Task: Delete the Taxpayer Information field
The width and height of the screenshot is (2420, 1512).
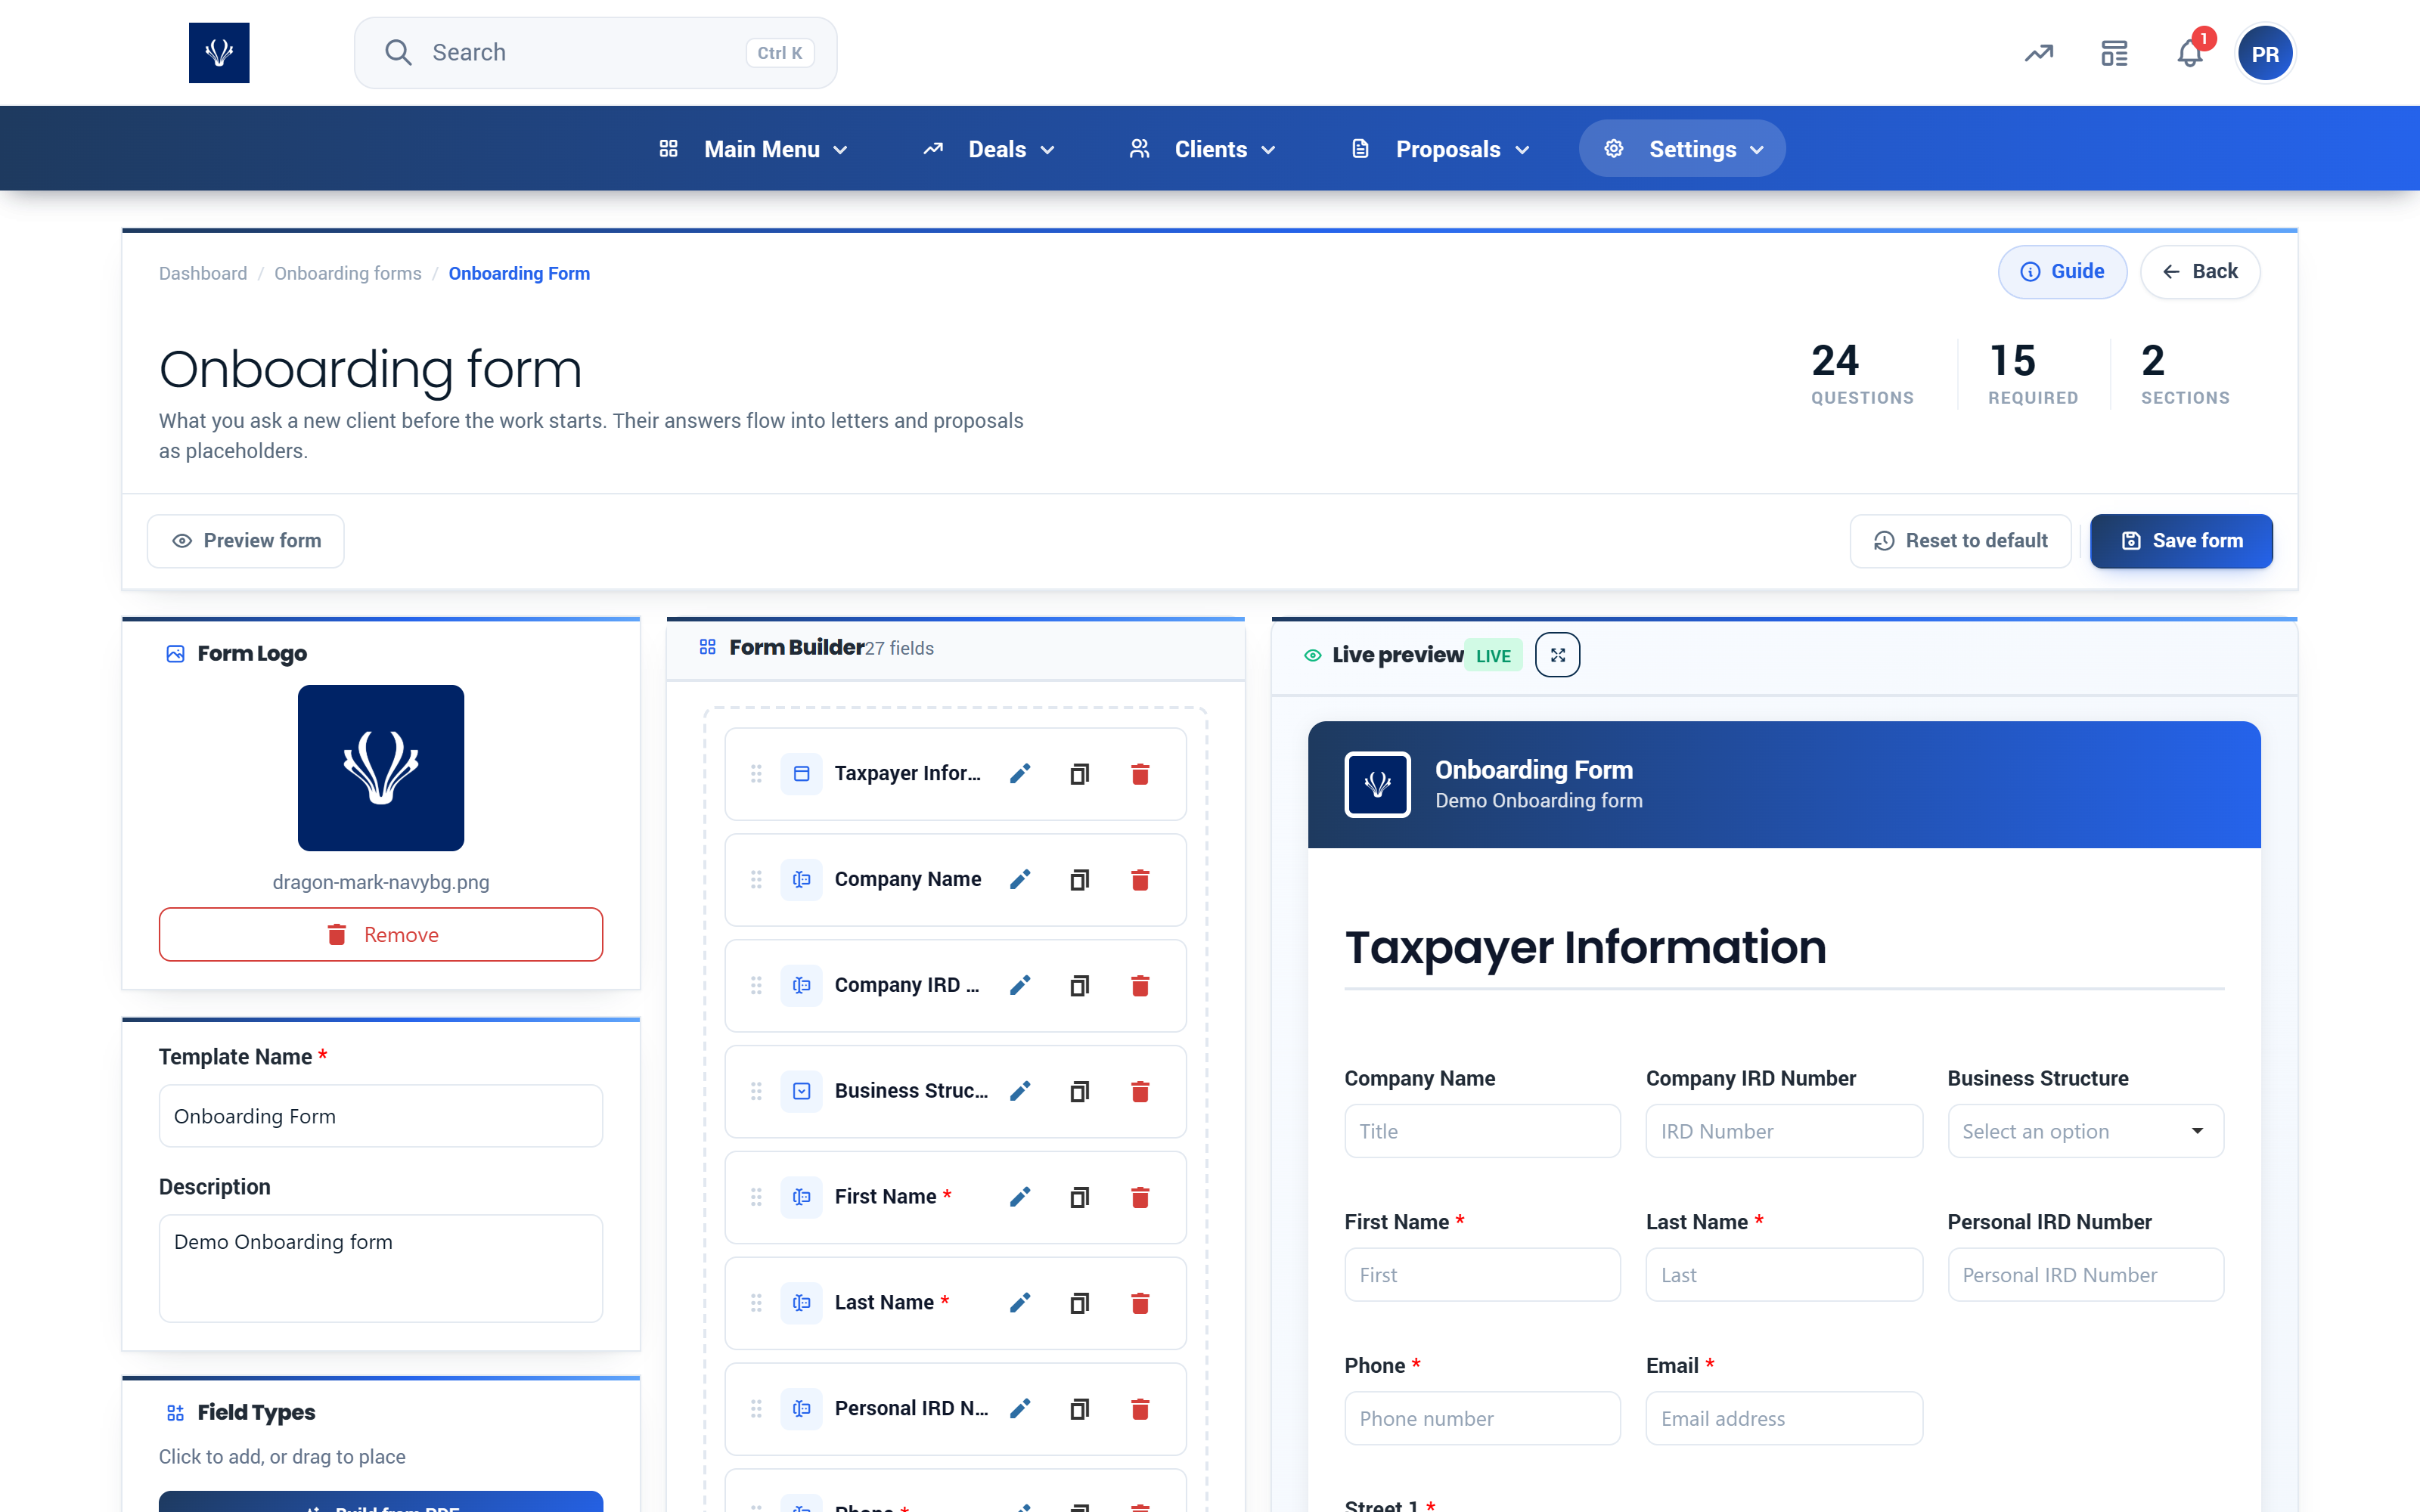Action: (1139, 774)
